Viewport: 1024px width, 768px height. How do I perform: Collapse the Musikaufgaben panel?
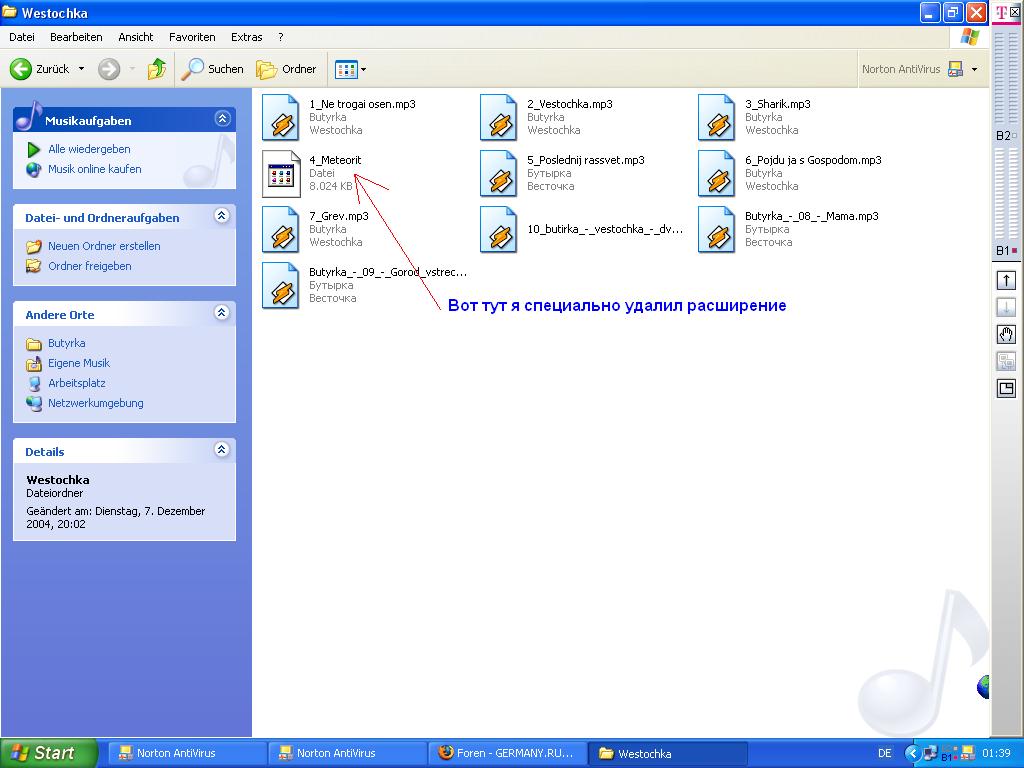pos(222,119)
